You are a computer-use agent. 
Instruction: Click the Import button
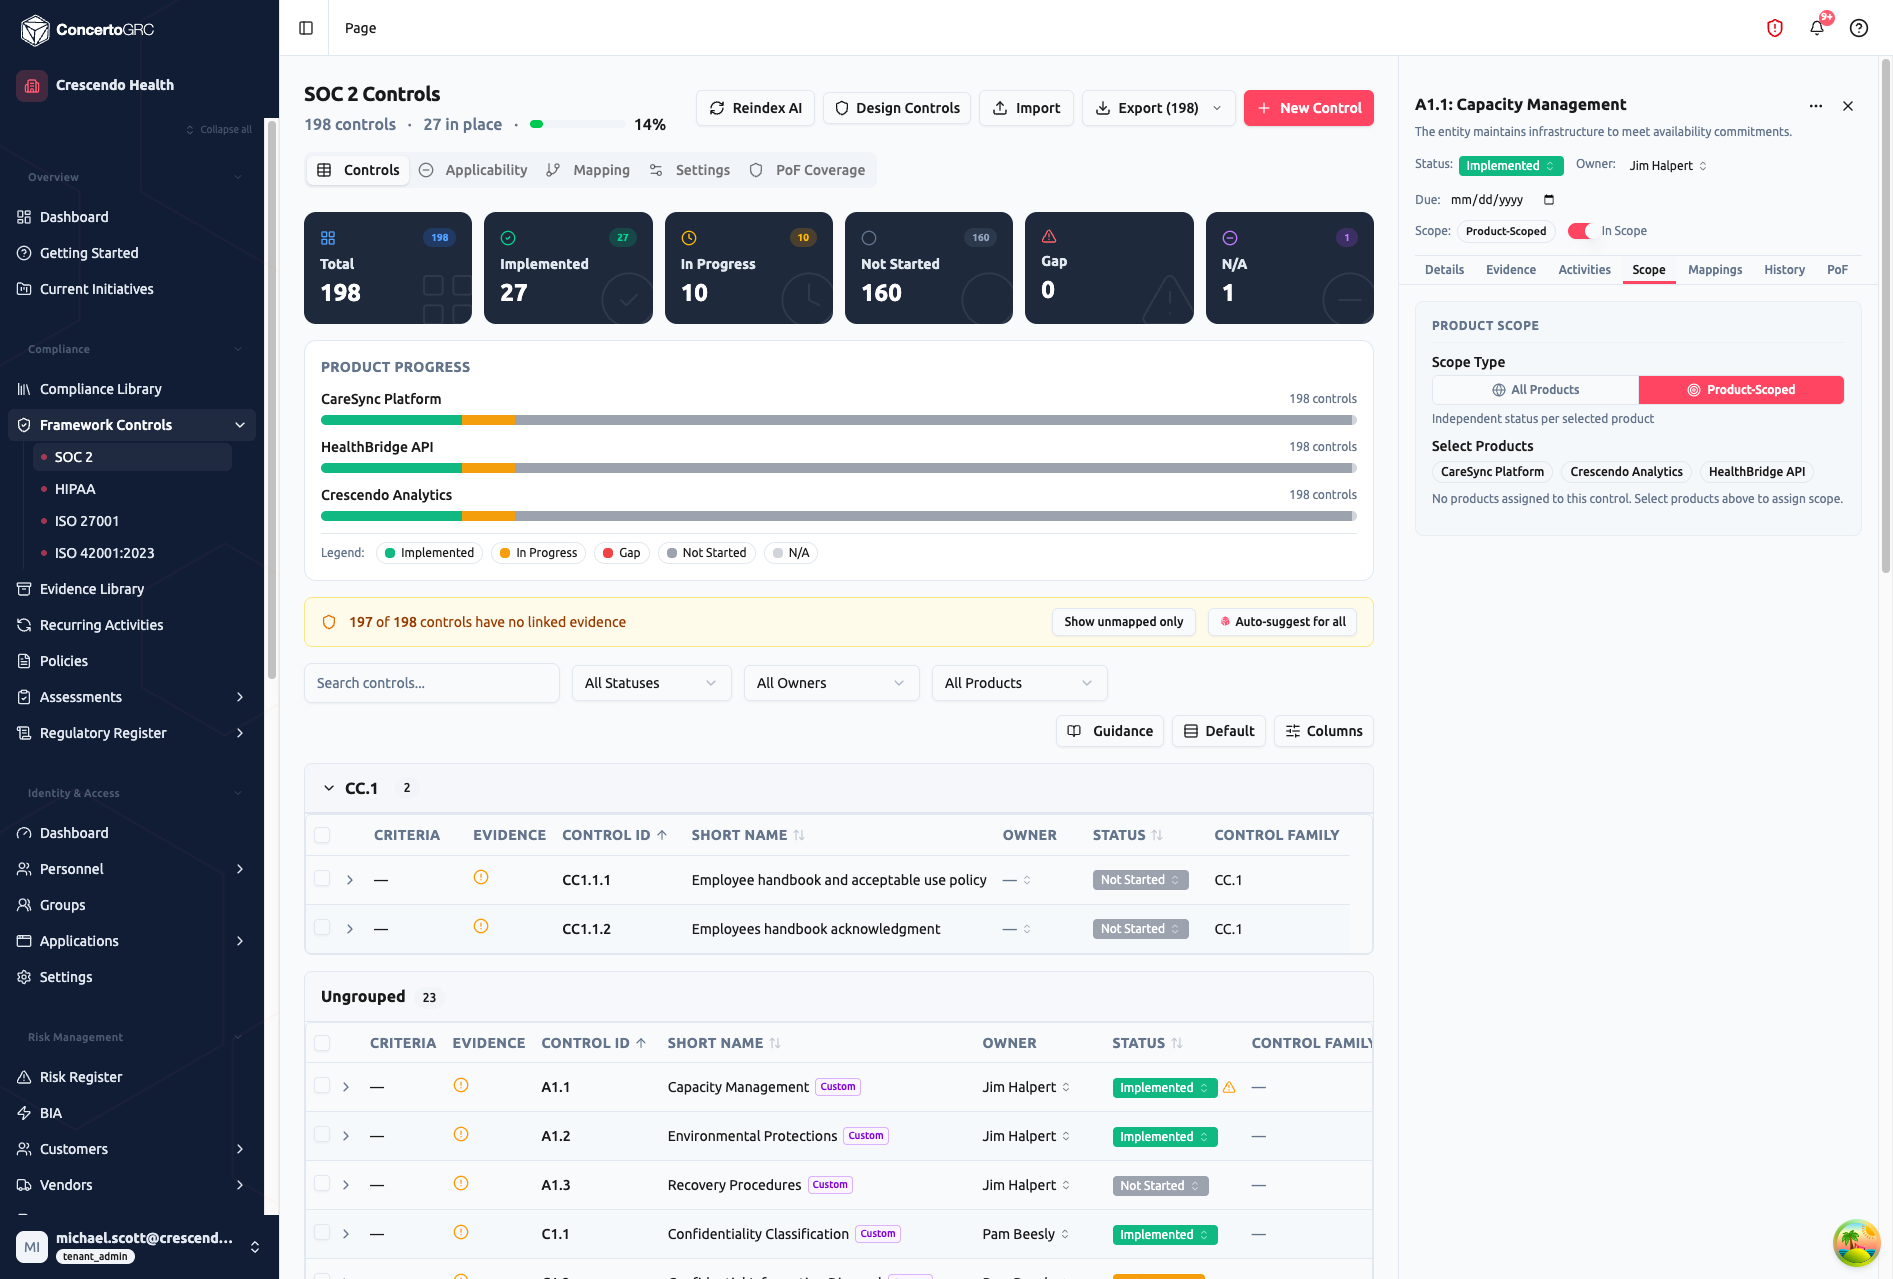coord(1026,108)
